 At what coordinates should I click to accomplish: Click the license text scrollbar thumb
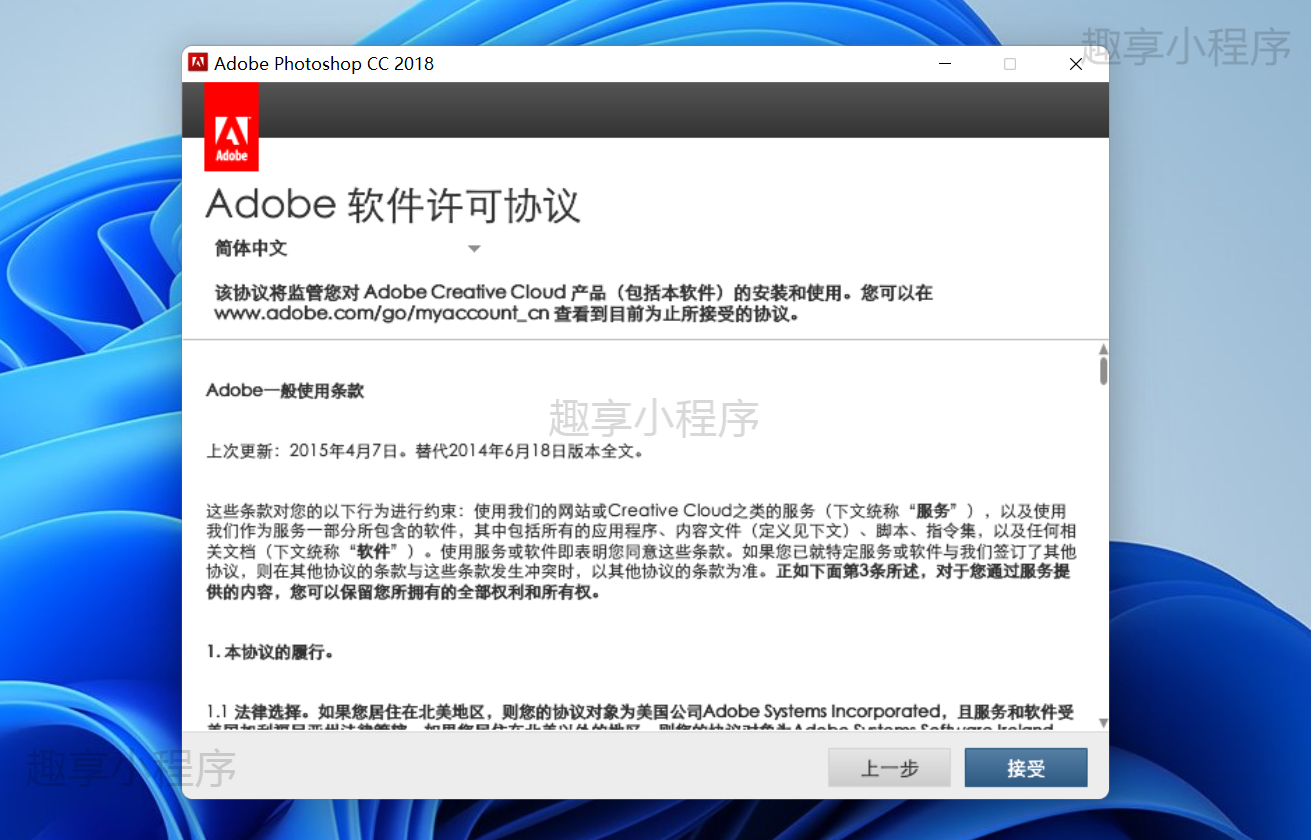pos(1103,371)
